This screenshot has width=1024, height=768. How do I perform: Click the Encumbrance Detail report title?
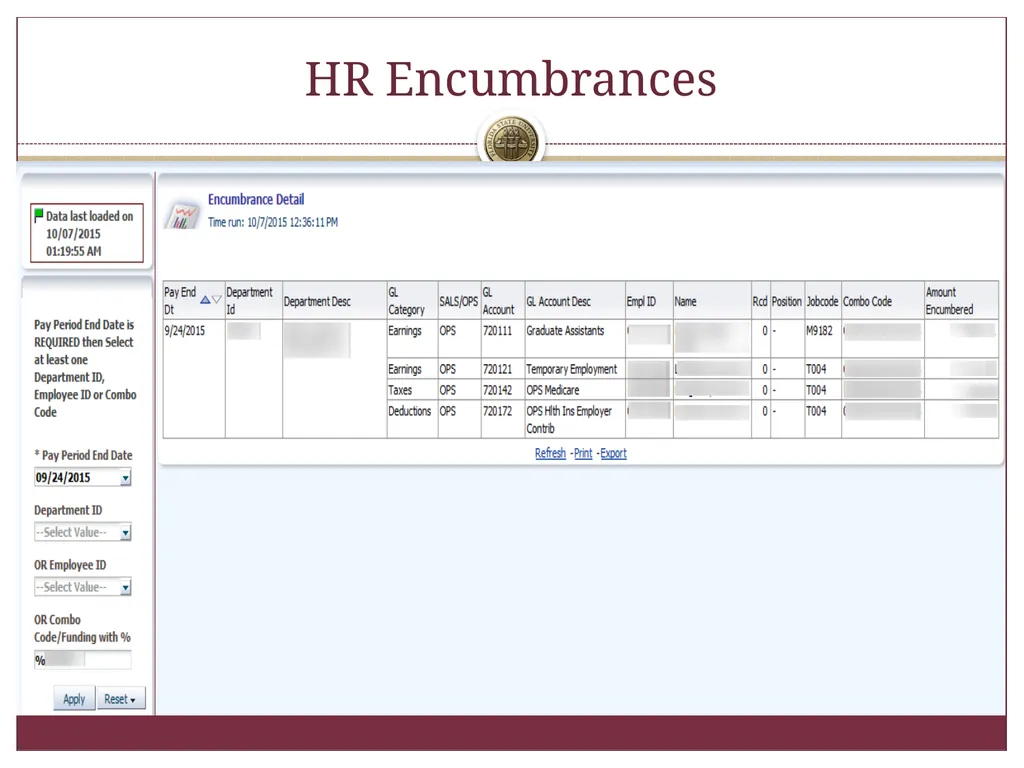click(x=256, y=199)
